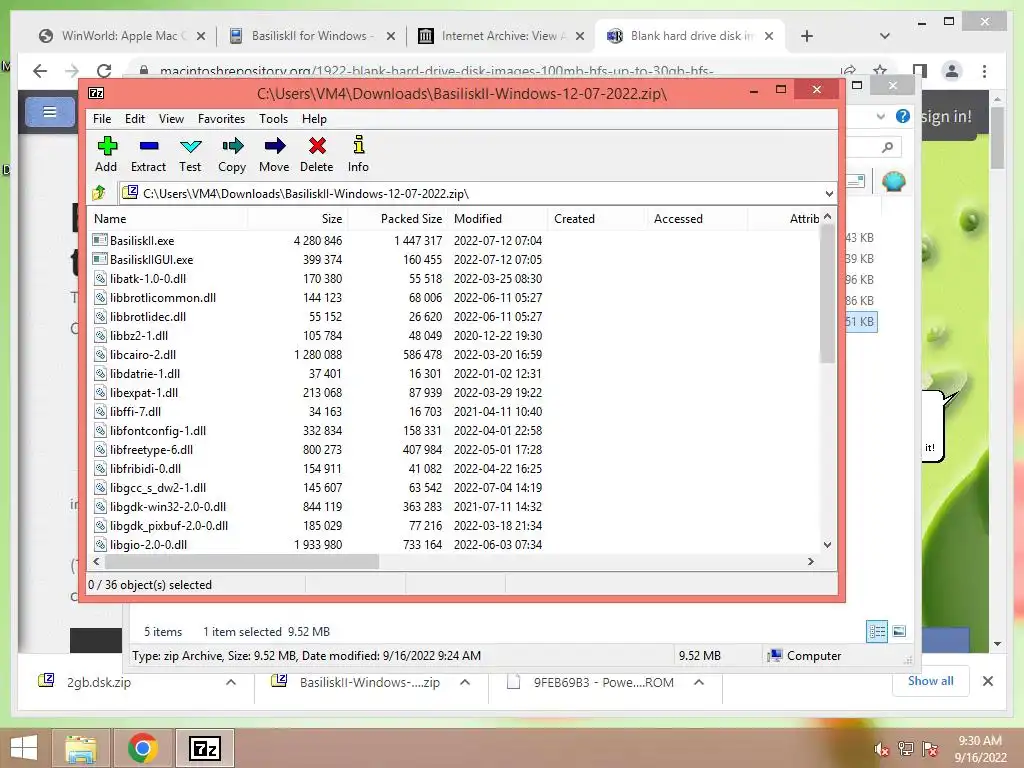Open the Info tool in 7-Zip

click(358, 155)
